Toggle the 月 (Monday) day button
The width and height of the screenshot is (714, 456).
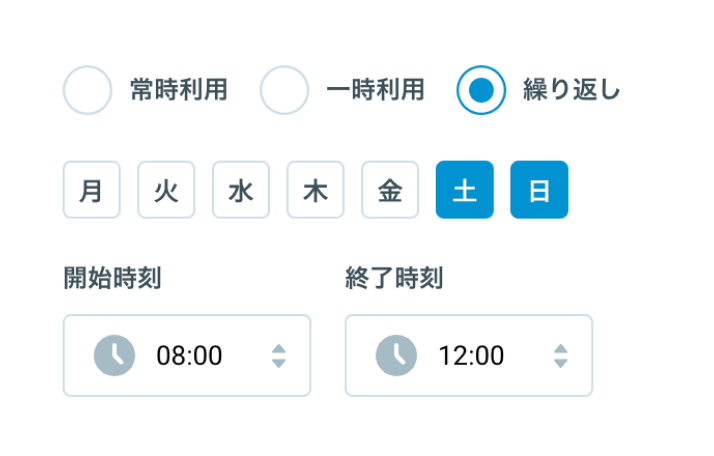(x=92, y=190)
